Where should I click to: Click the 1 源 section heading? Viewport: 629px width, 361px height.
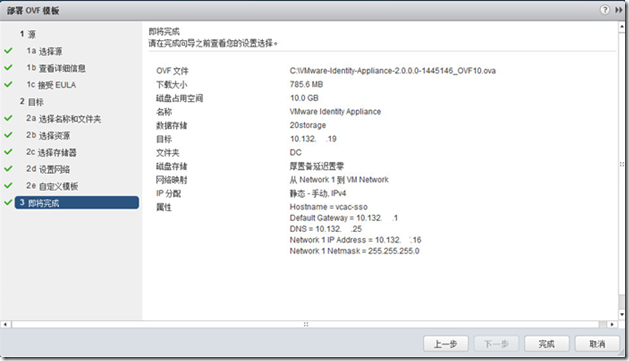point(28,34)
